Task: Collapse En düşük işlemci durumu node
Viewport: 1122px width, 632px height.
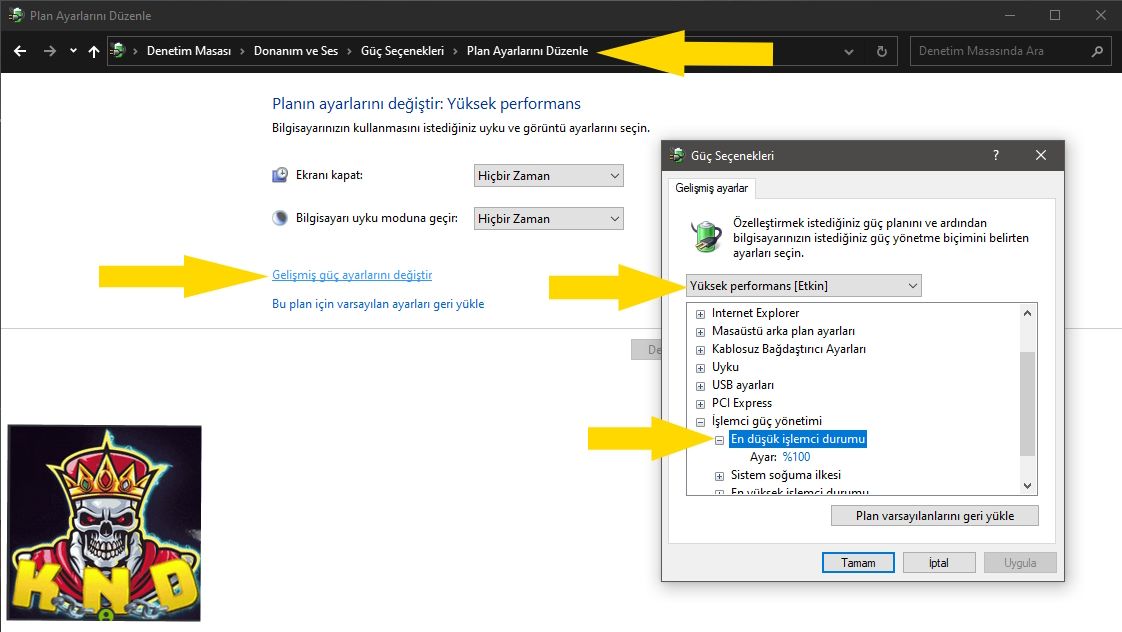Action: [x=719, y=439]
